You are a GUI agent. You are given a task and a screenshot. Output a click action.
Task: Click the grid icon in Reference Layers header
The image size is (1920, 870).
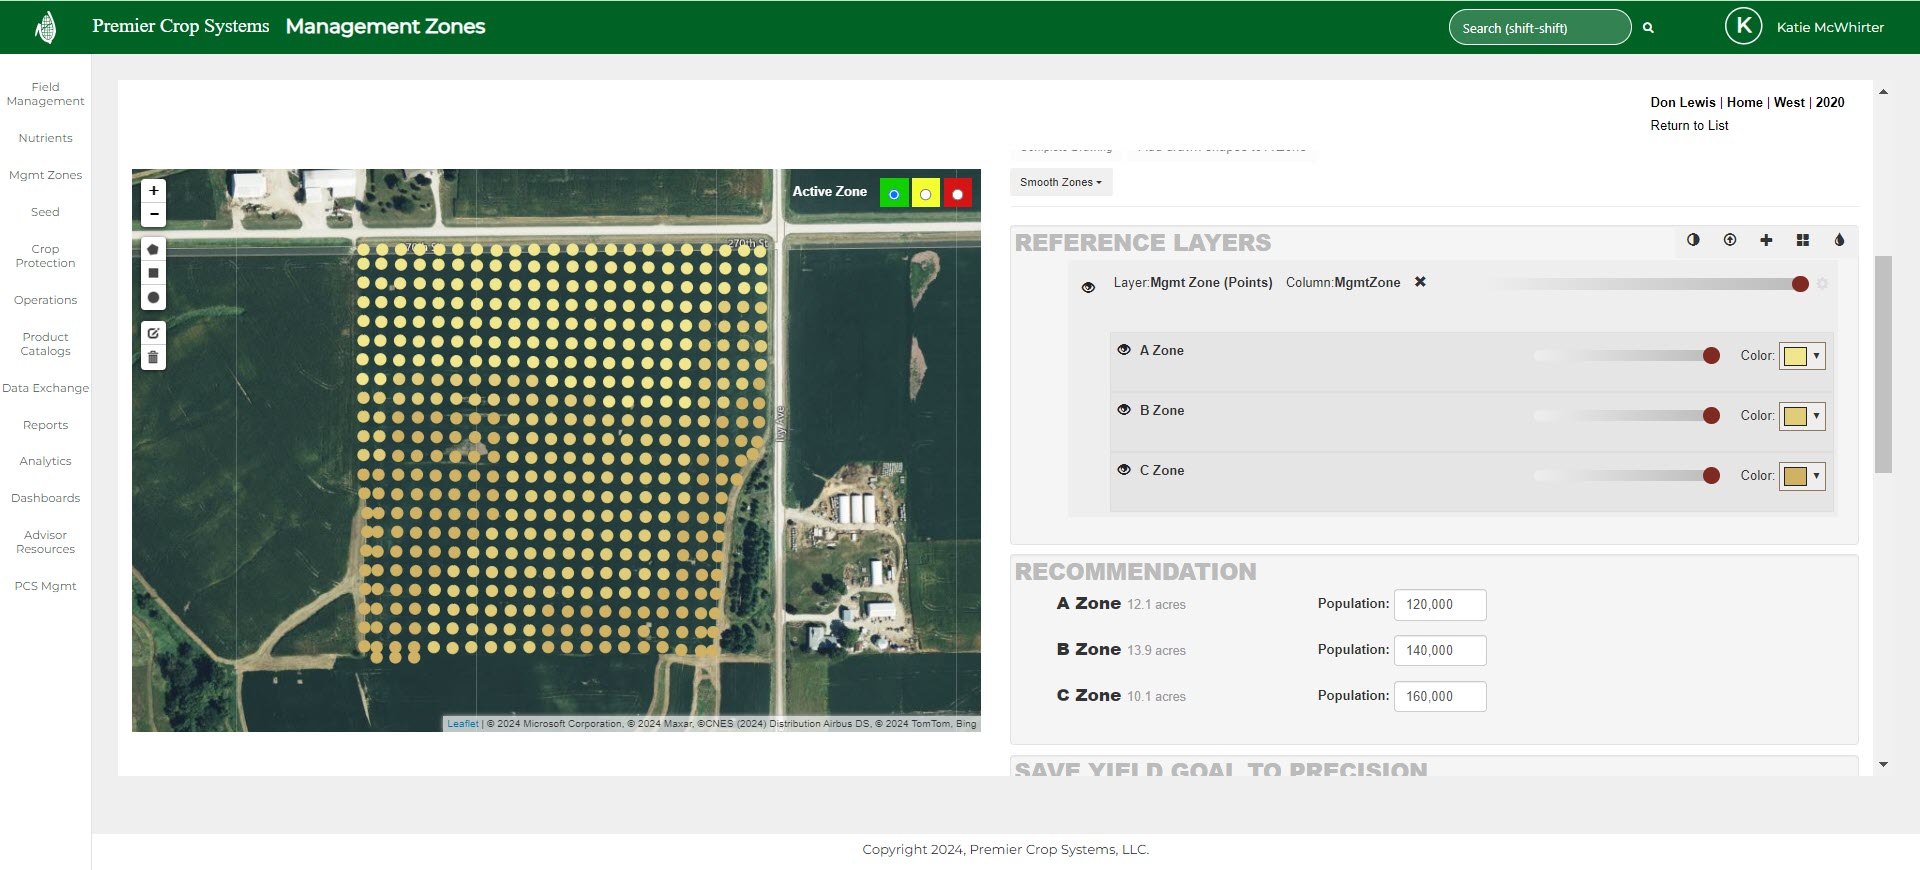(x=1802, y=240)
